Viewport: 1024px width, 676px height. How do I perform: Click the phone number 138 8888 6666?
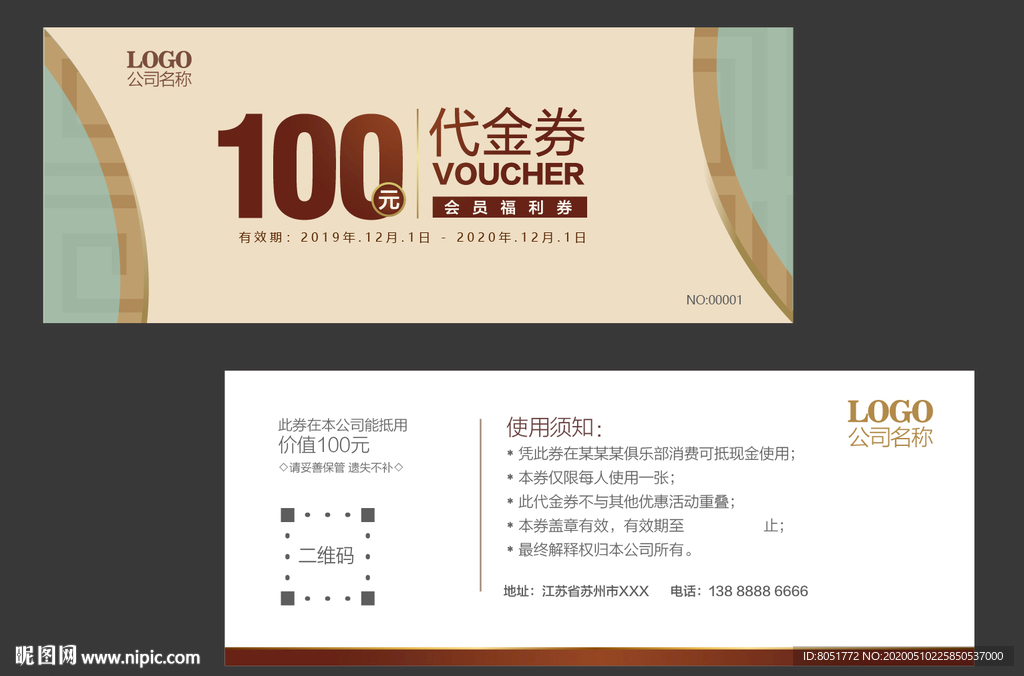tap(758, 591)
